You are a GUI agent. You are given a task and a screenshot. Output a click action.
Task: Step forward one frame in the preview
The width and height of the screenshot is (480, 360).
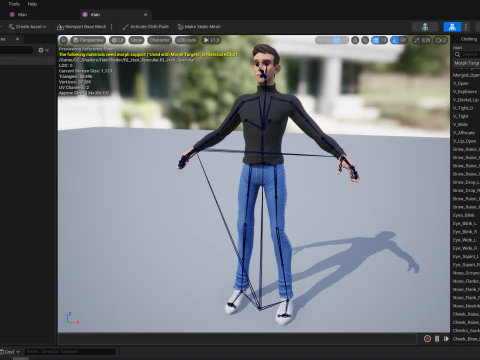tap(446, 339)
